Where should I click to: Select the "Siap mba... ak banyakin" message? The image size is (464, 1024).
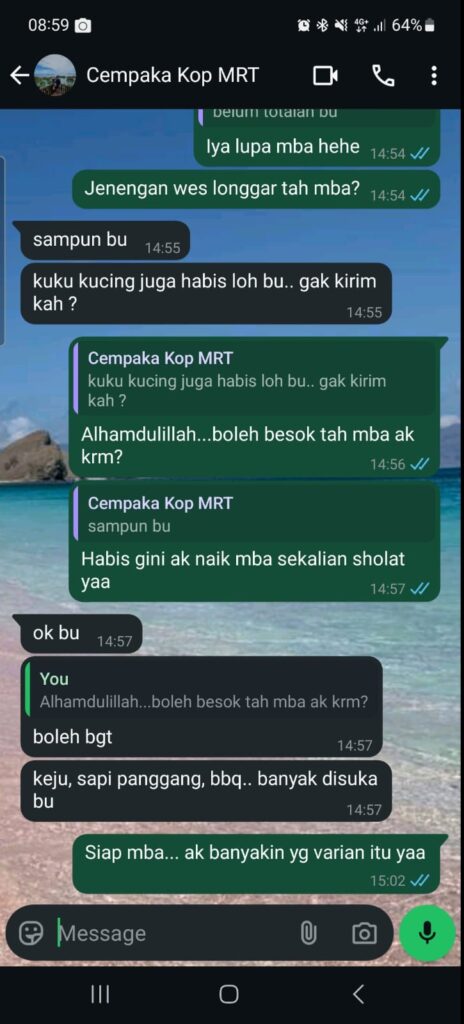256,863
